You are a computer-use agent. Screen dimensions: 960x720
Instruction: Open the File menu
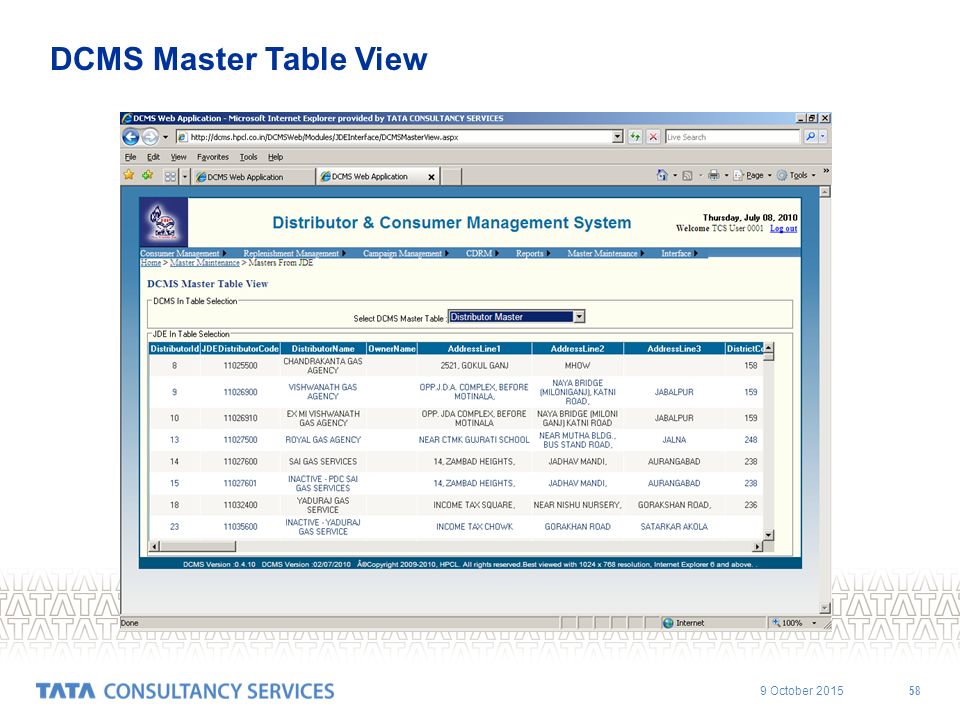pos(130,157)
